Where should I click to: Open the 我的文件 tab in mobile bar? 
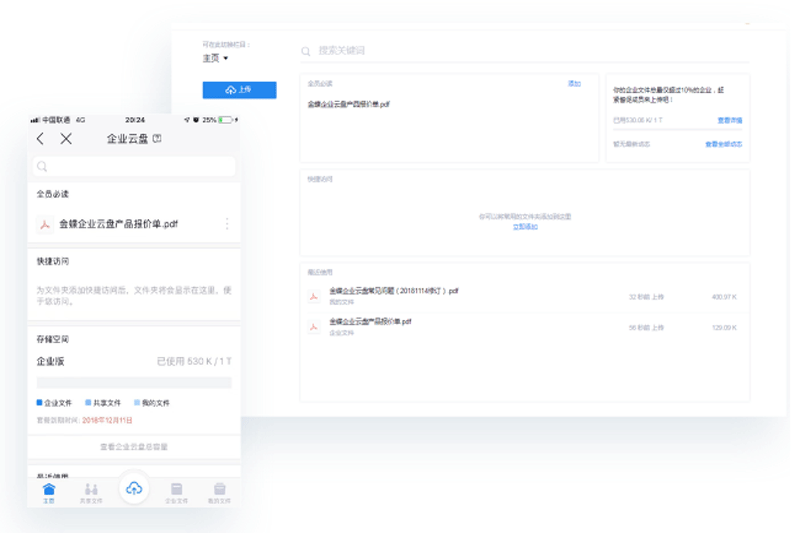[x=219, y=492]
